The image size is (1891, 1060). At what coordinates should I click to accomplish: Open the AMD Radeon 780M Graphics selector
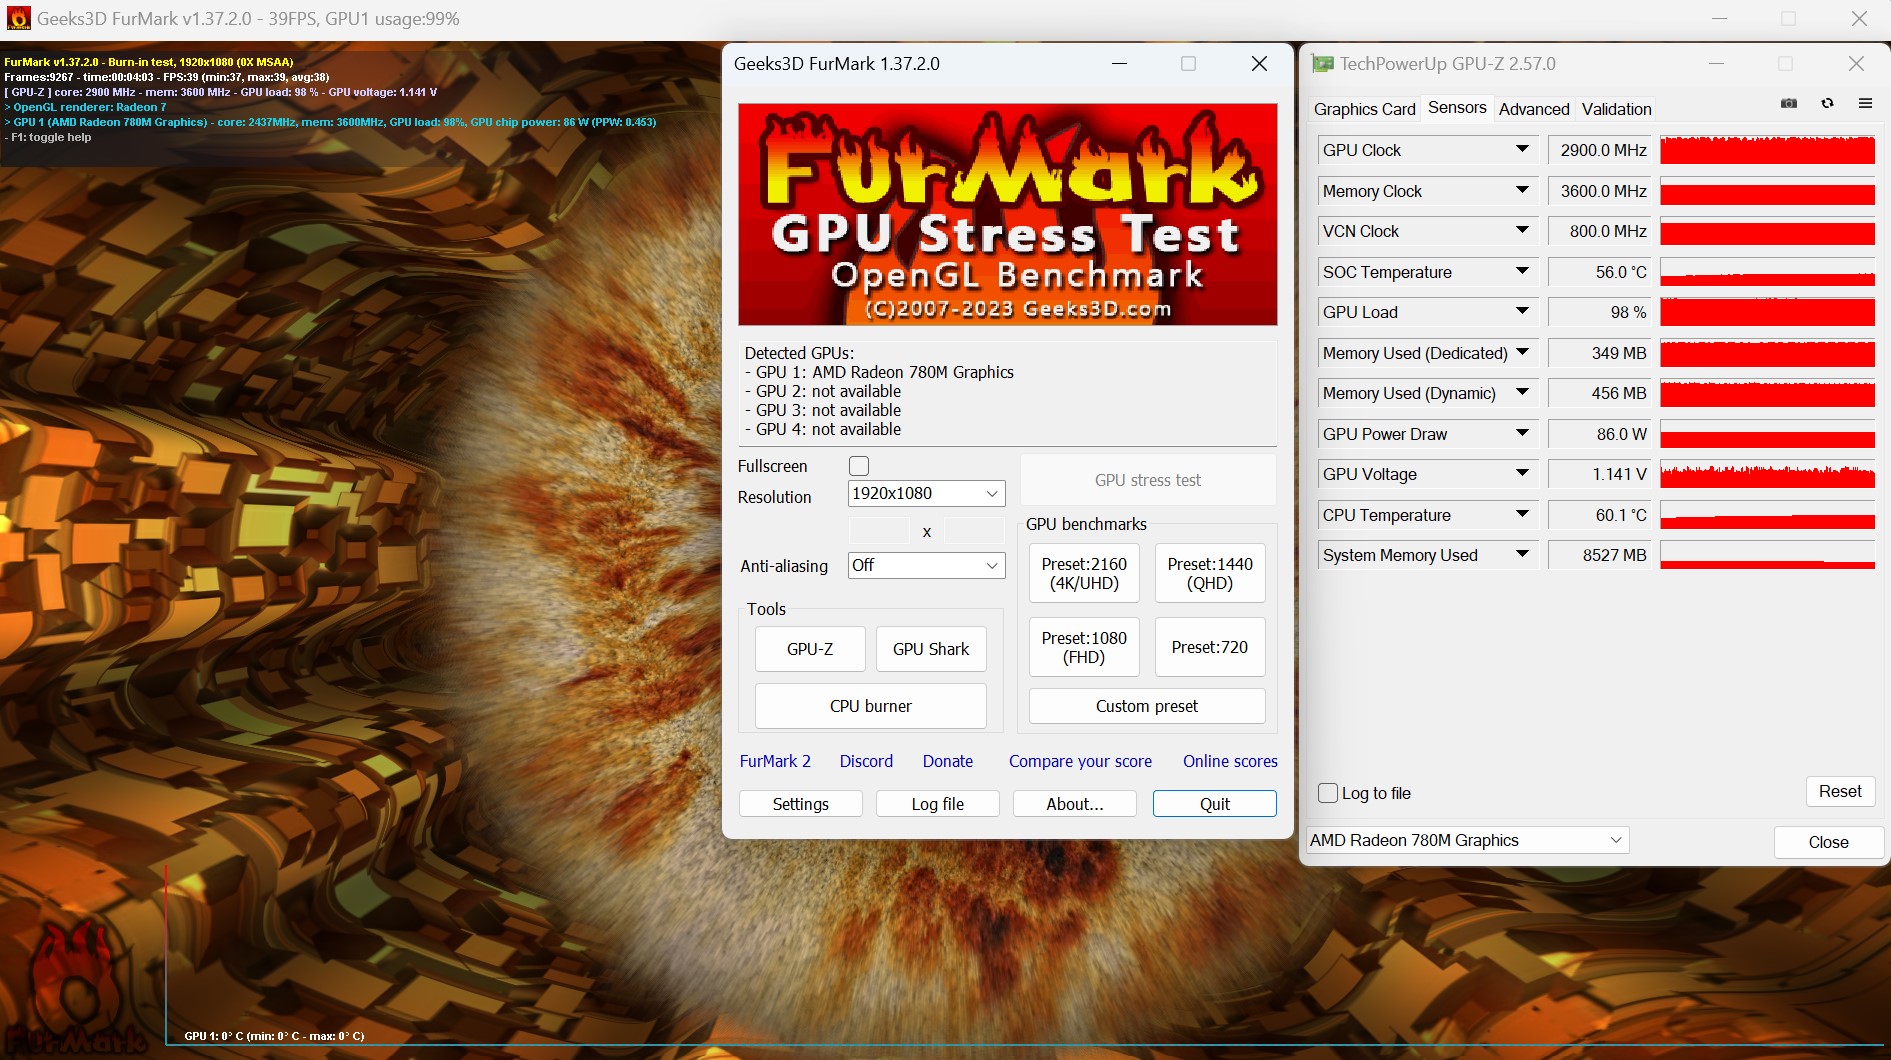tap(1467, 840)
